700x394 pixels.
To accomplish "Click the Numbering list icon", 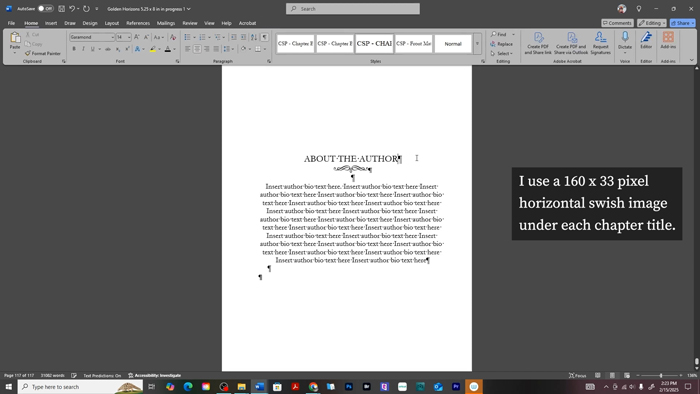I will click(202, 37).
